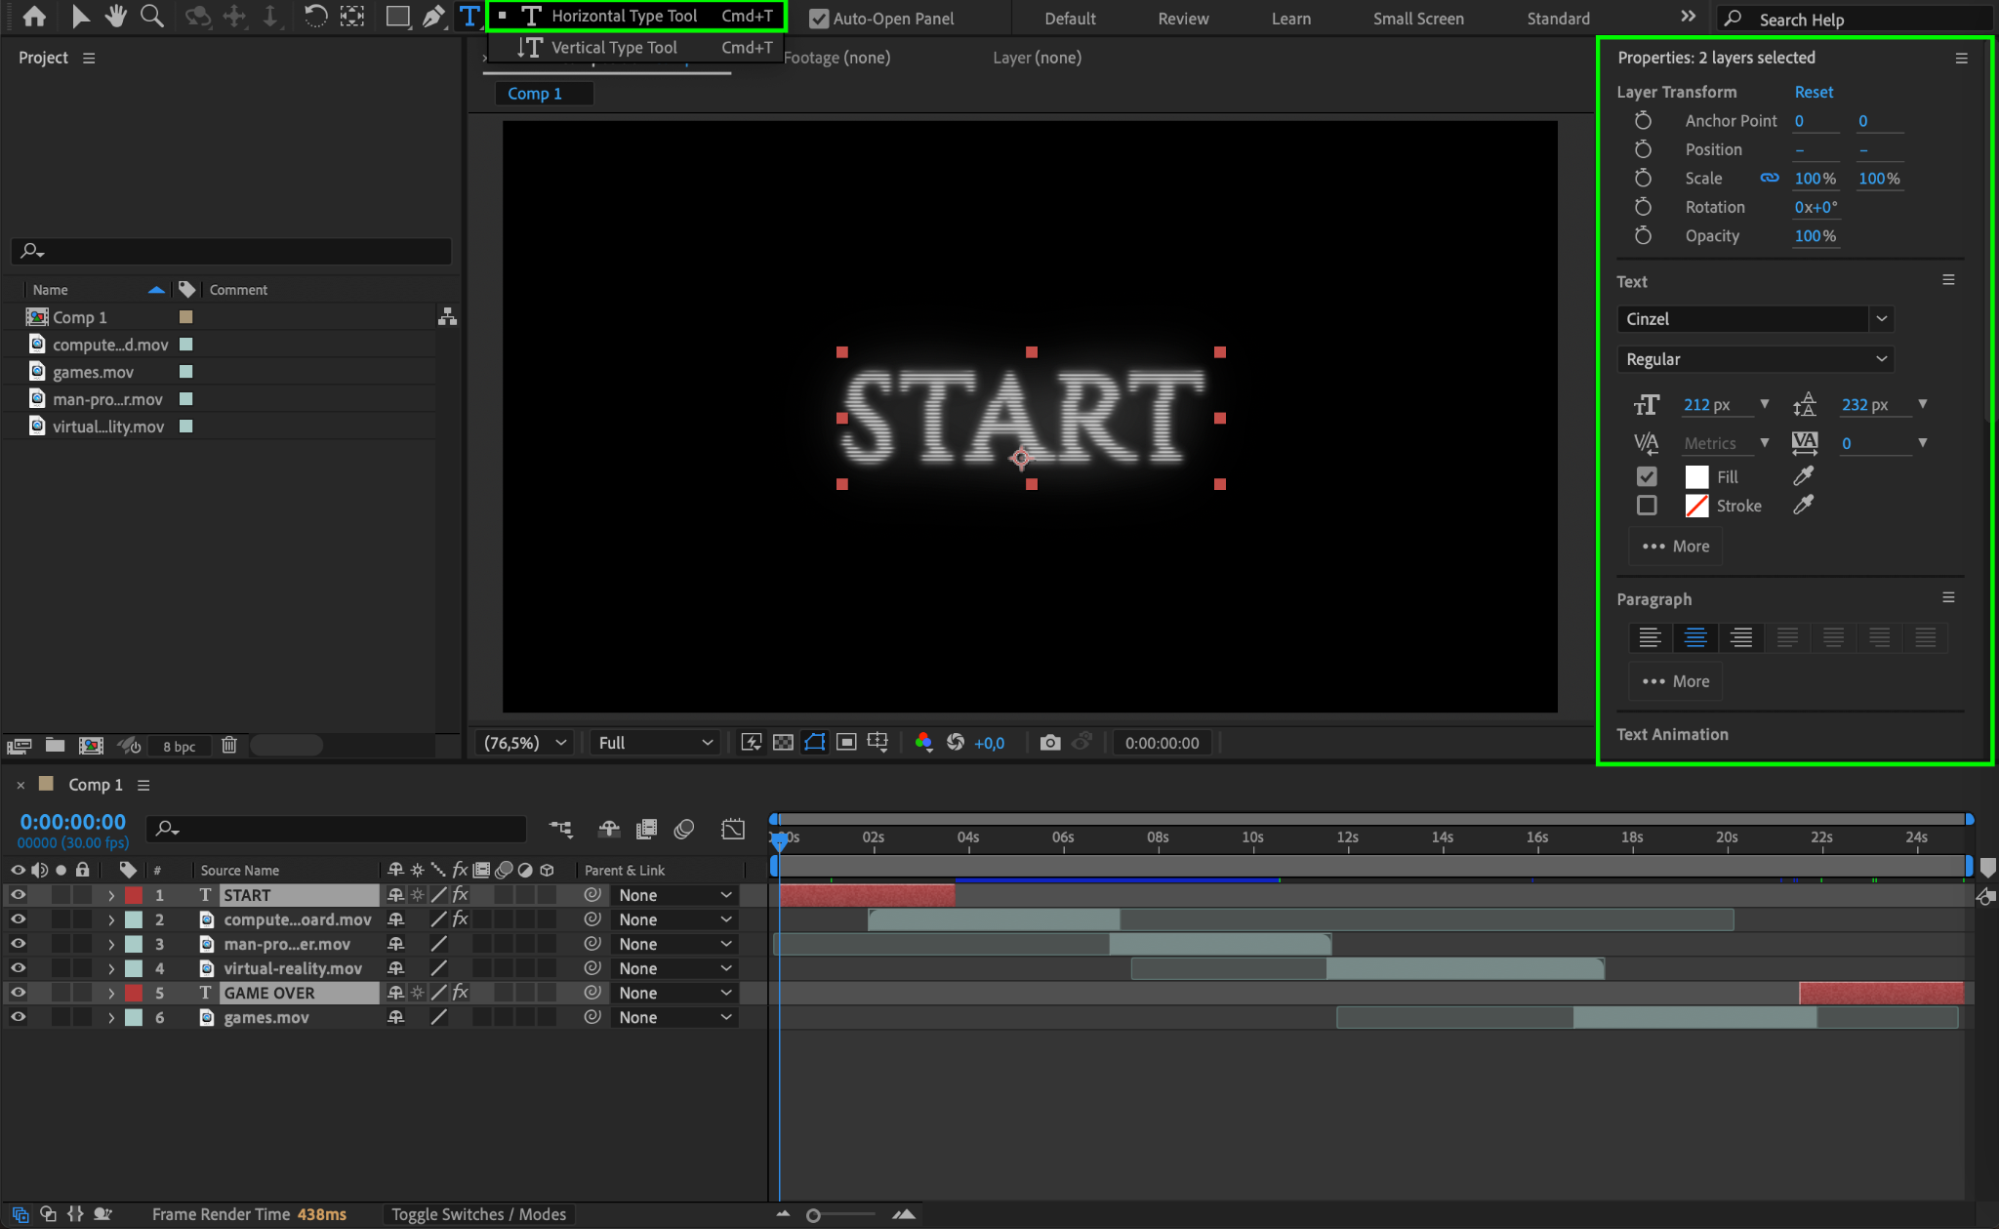Uncheck the Auto-Open Panel checkbox
Viewport: 1999px width, 1229px height.
pos(819,18)
